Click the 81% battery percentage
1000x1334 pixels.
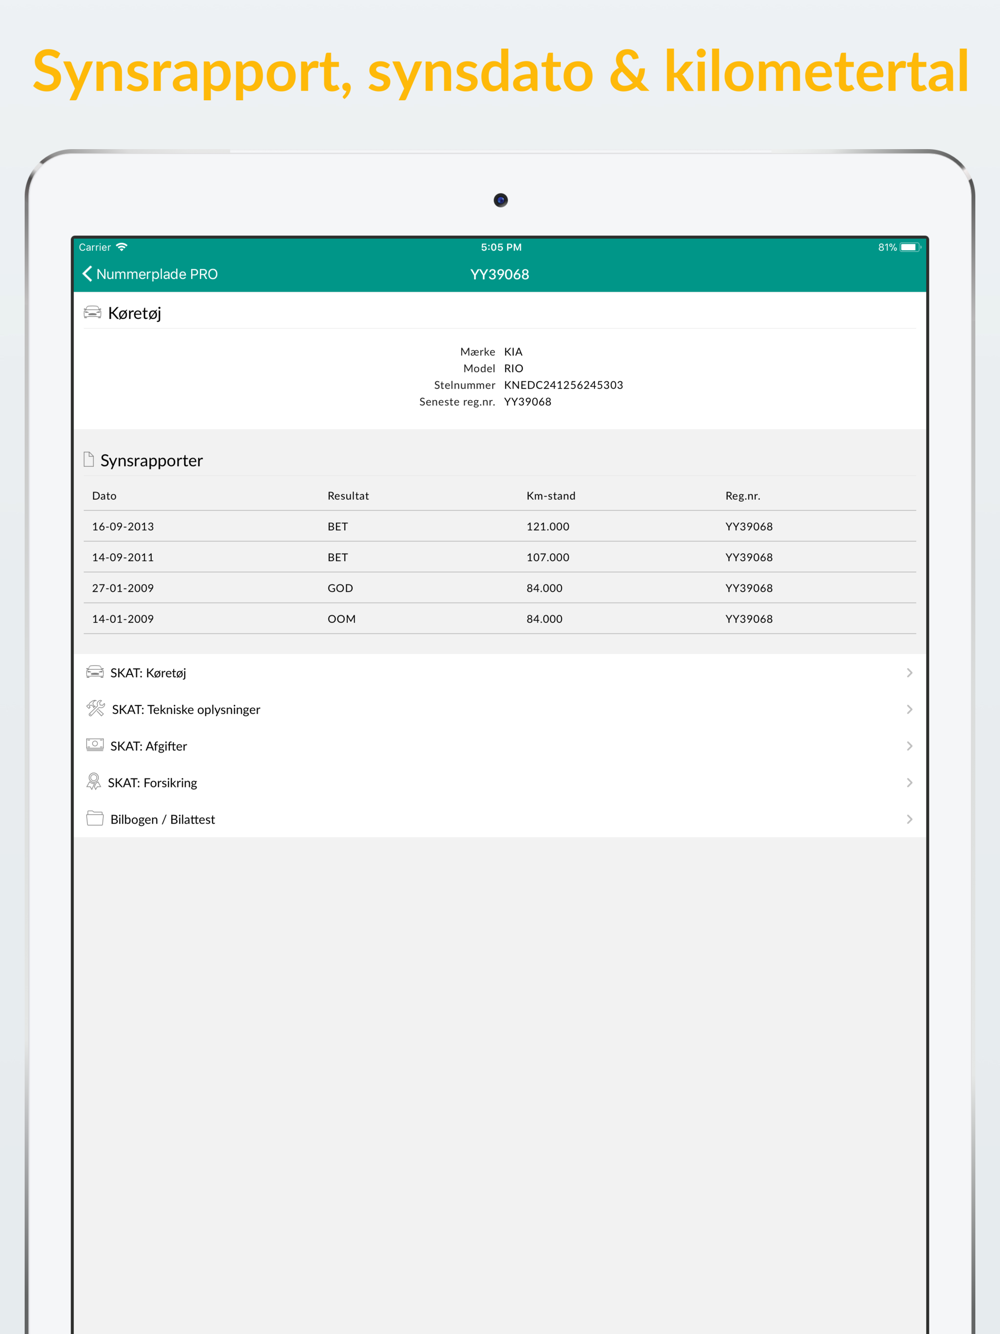887,247
